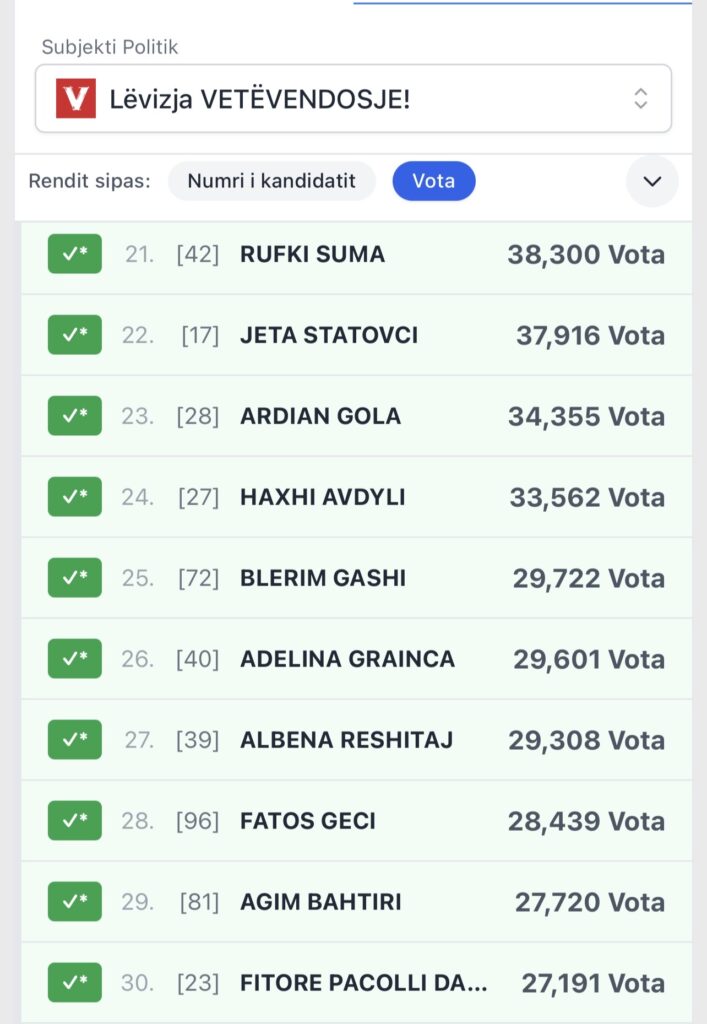
Task: Click the 28,439 Vota count for Fatos Geci
Action: (586, 821)
